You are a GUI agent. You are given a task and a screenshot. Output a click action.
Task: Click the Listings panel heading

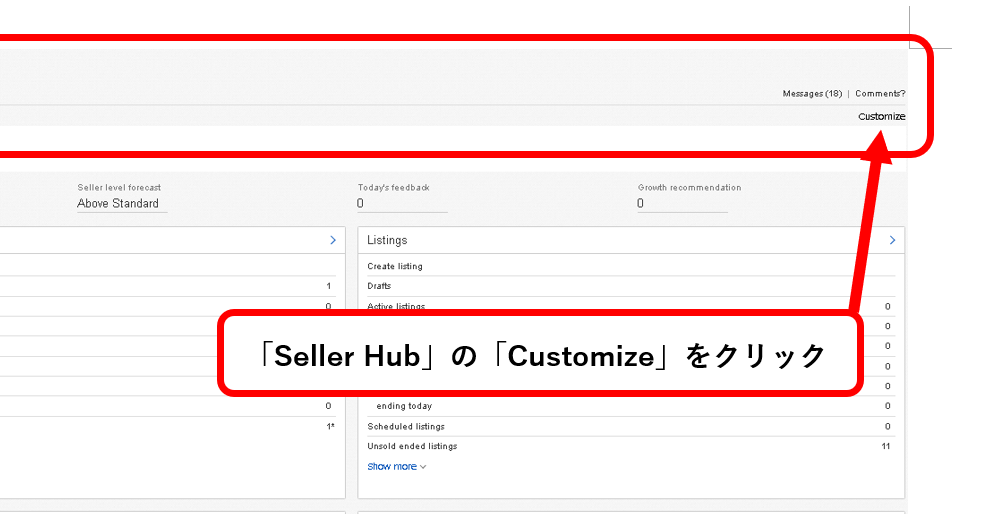click(x=387, y=240)
